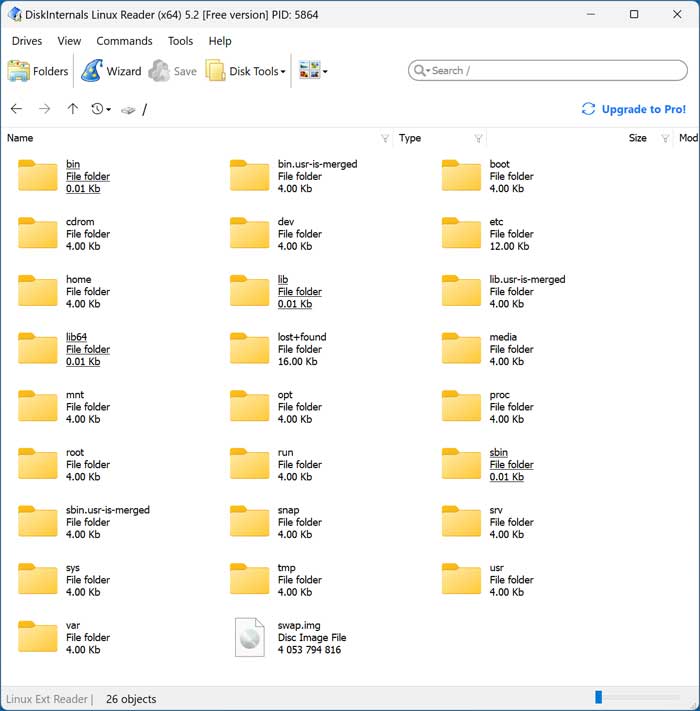Viewport: 700px width, 711px height.
Task: Click the Linux Ext Reader status label
Action: coord(47,699)
